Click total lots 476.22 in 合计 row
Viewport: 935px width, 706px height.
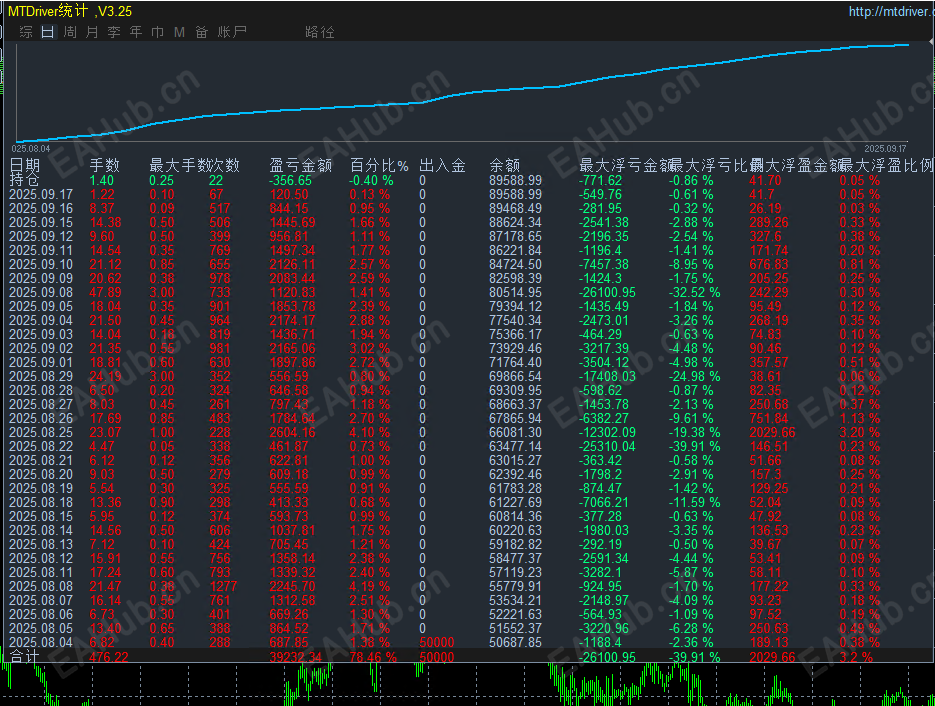tap(109, 657)
